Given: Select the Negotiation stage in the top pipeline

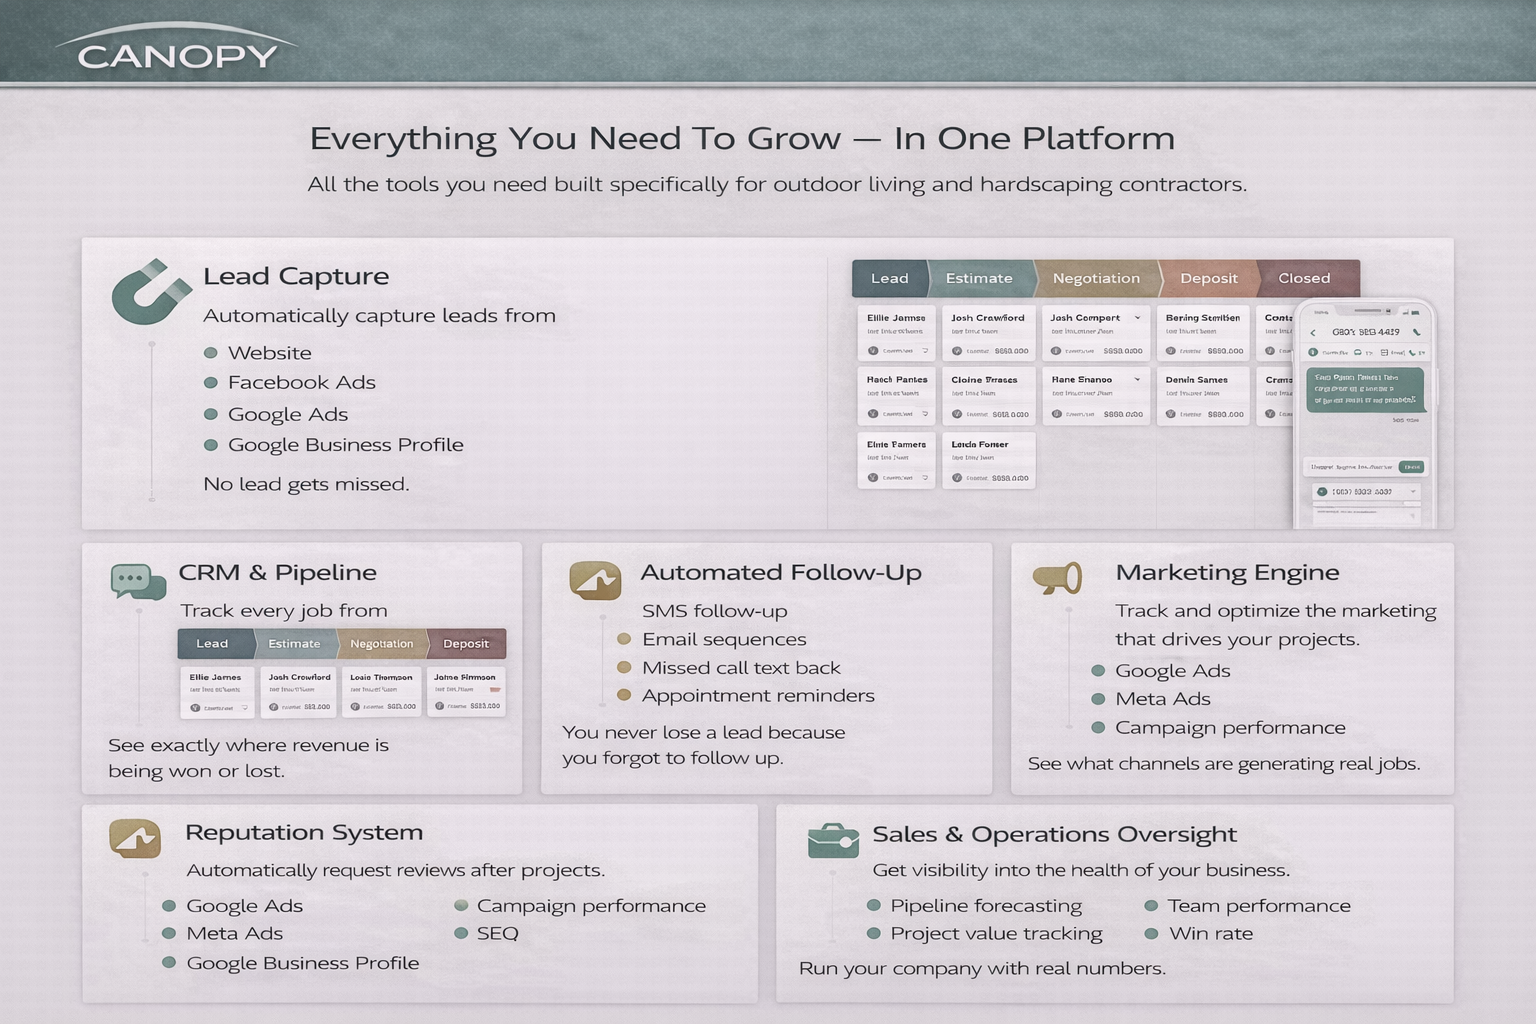Looking at the screenshot, I should click(x=1095, y=279).
